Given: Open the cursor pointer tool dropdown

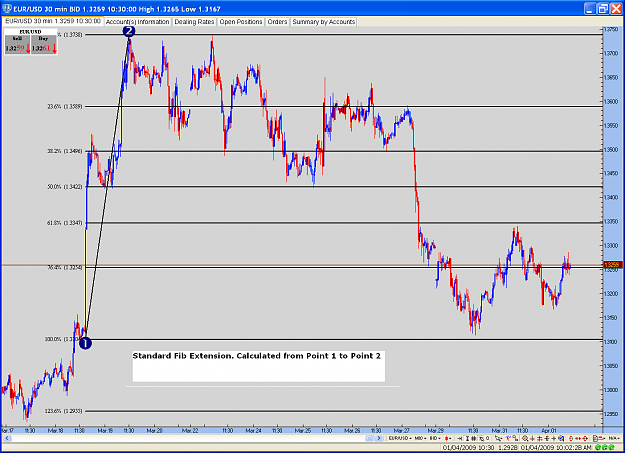Looking at the screenshot, I should coord(499,438).
